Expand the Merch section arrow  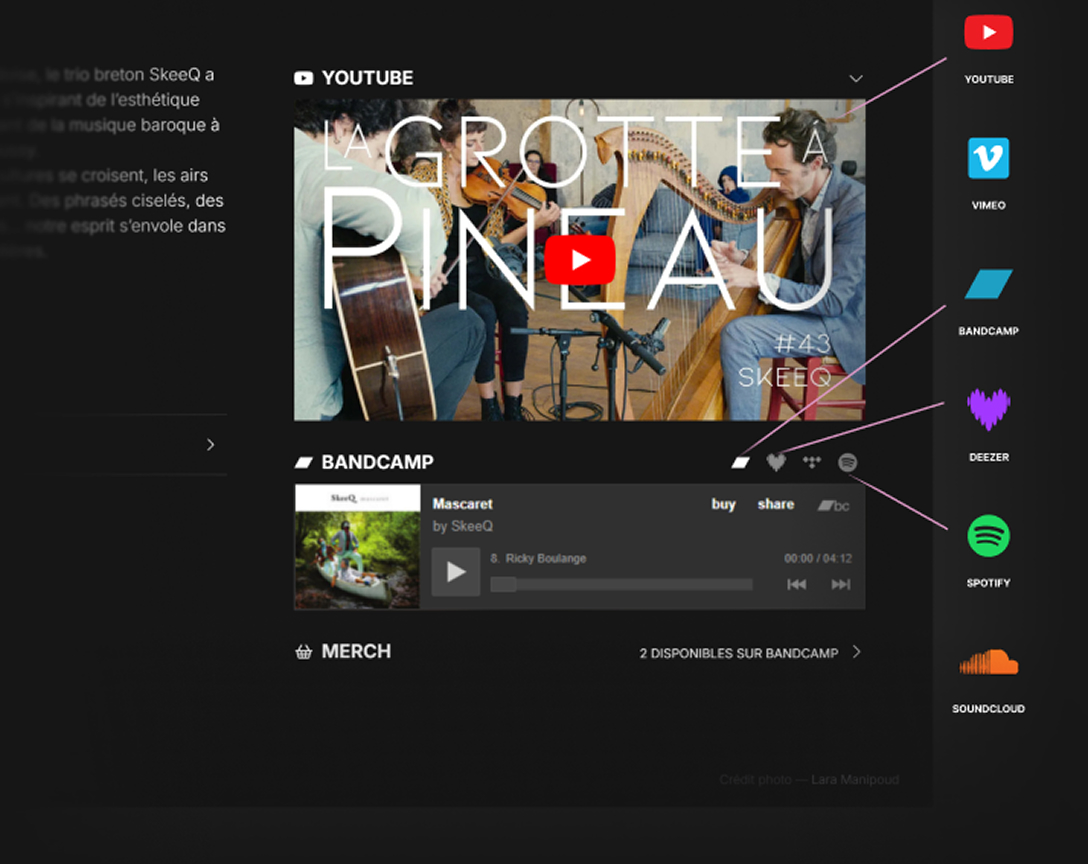[x=856, y=652]
